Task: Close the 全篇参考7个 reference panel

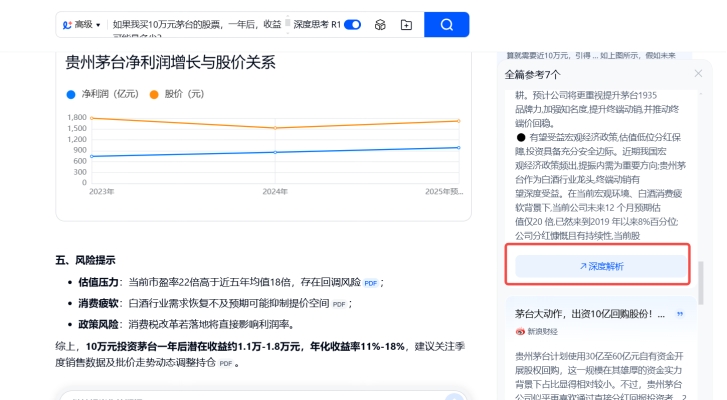Action: 698,74
